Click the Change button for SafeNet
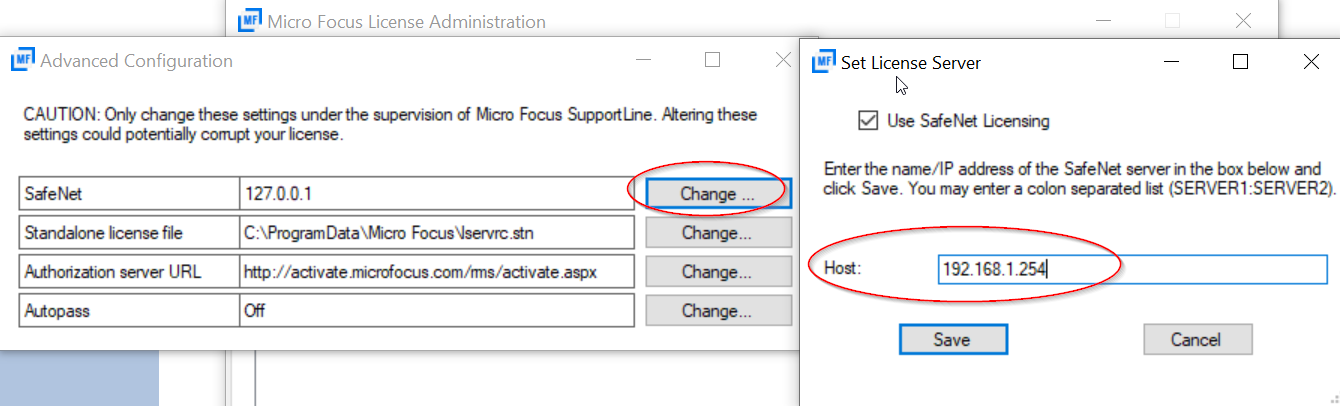The image size is (1340, 406). click(717, 194)
